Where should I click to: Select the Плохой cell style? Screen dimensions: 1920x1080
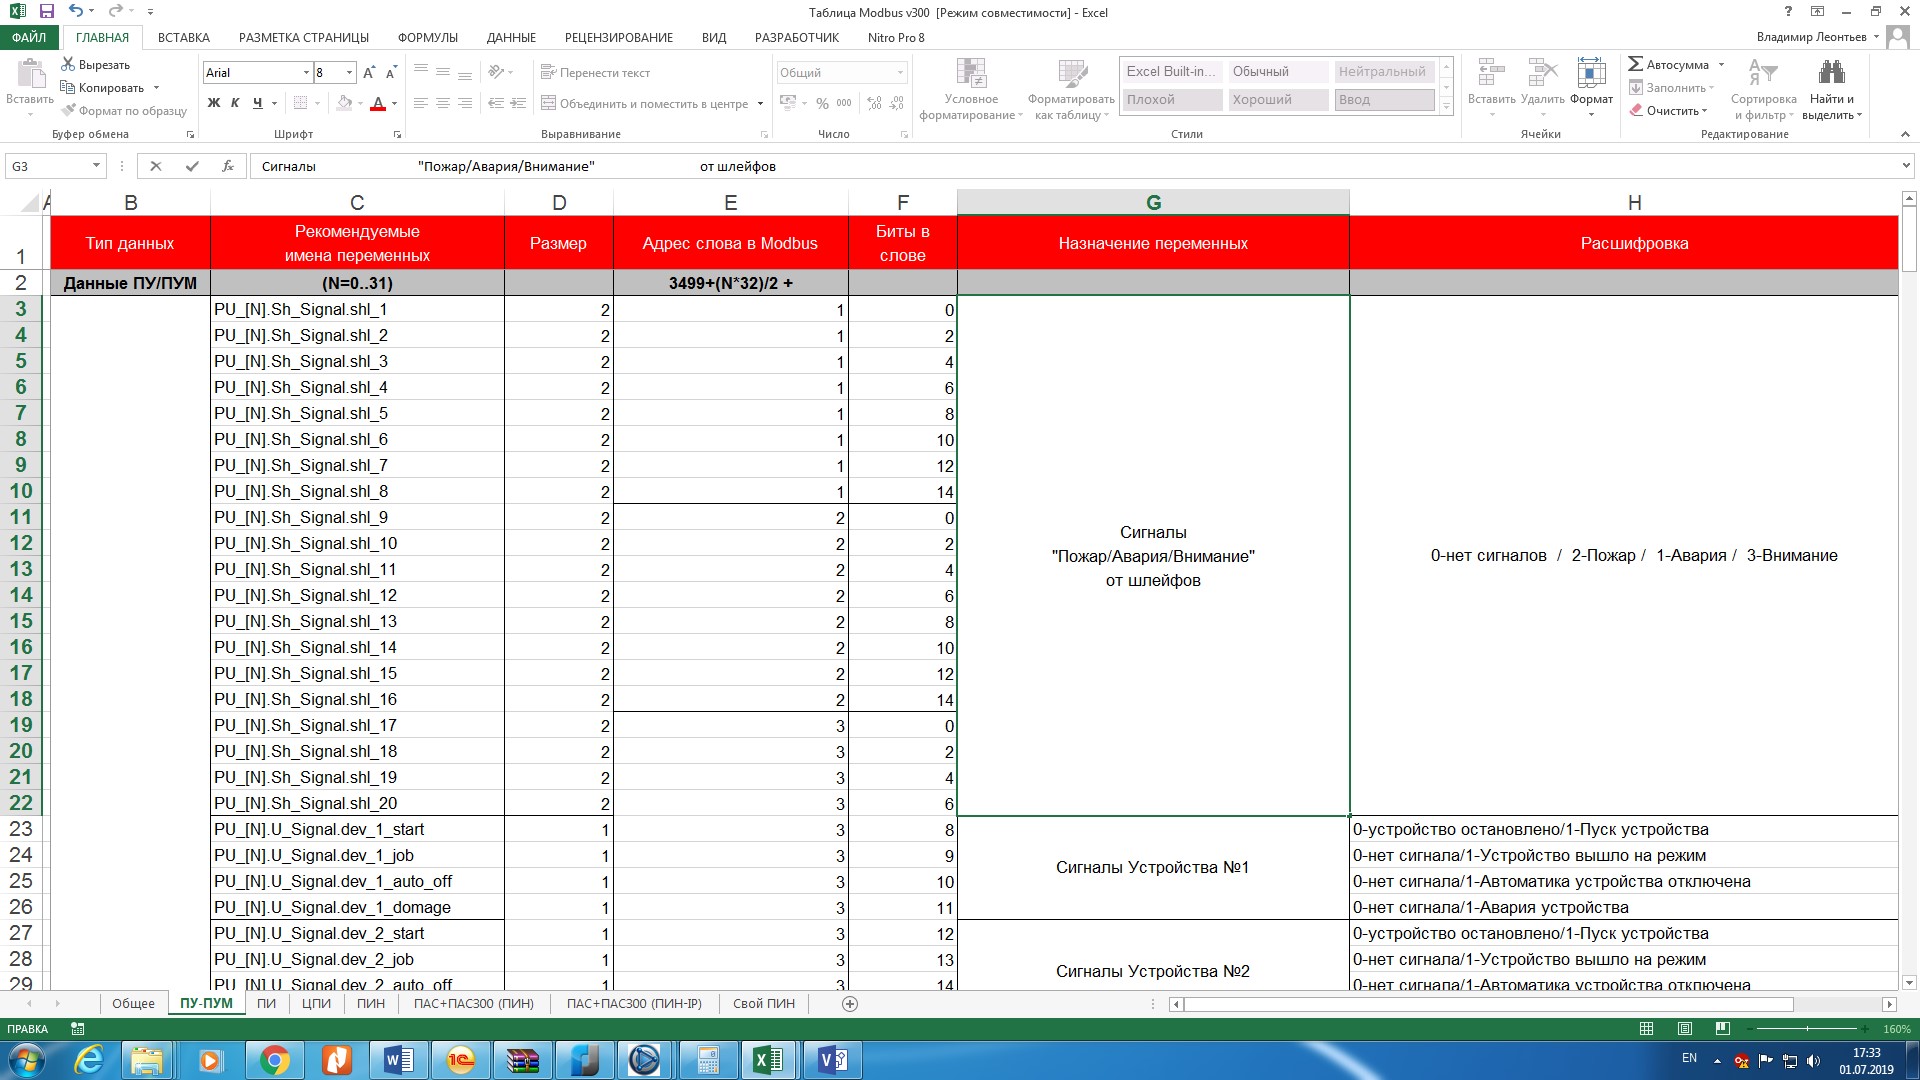coord(1171,99)
